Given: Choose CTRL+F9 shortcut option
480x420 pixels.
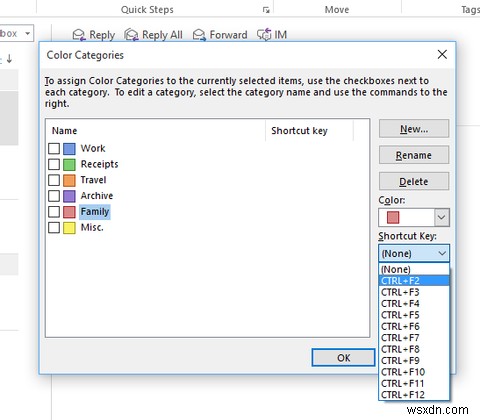Looking at the screenshot, I should 414,361.
